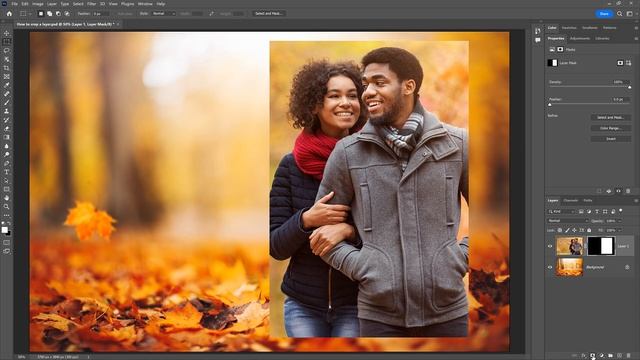Screen dimensions: 640x360
Task: Open the marquee tool preset picker arrow
Action: click(29, 14)
